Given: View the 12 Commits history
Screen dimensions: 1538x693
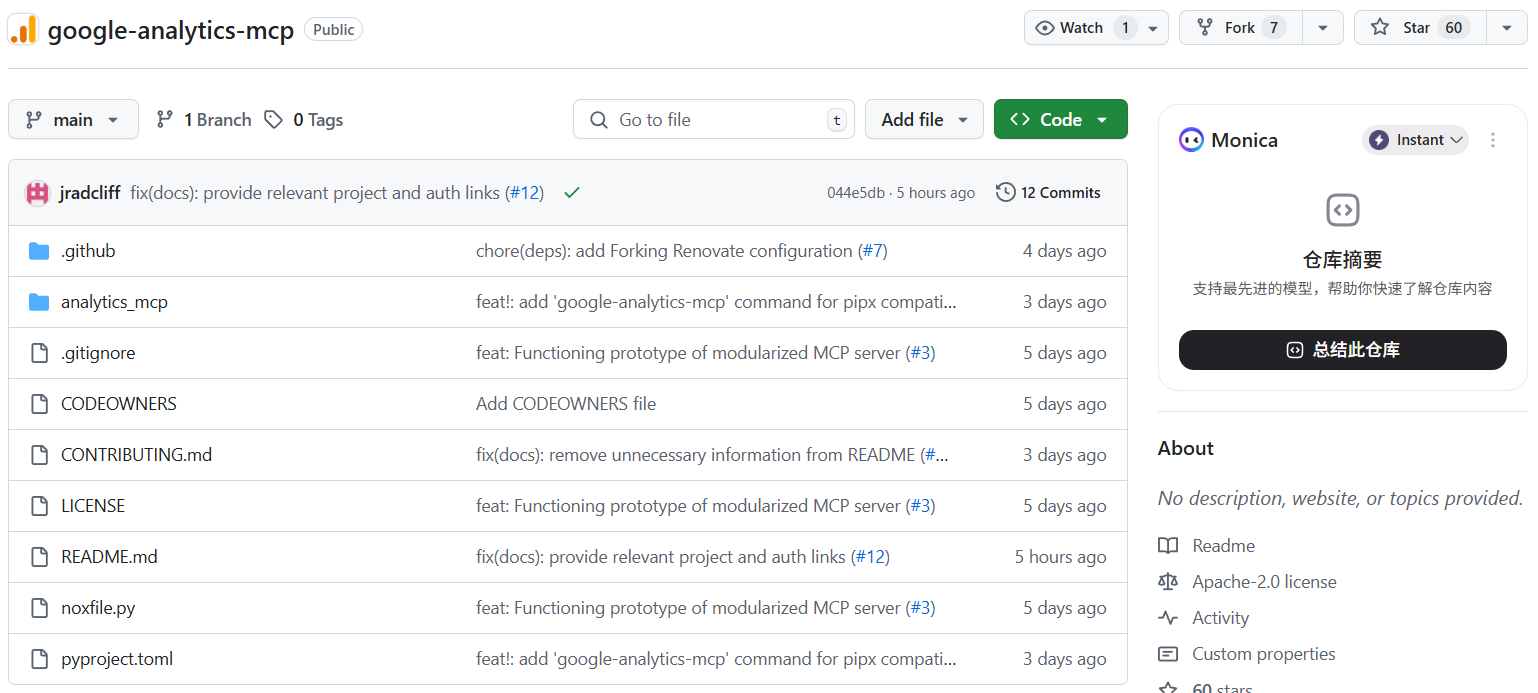Looking at the screenshot, I should pos(1049,193).
